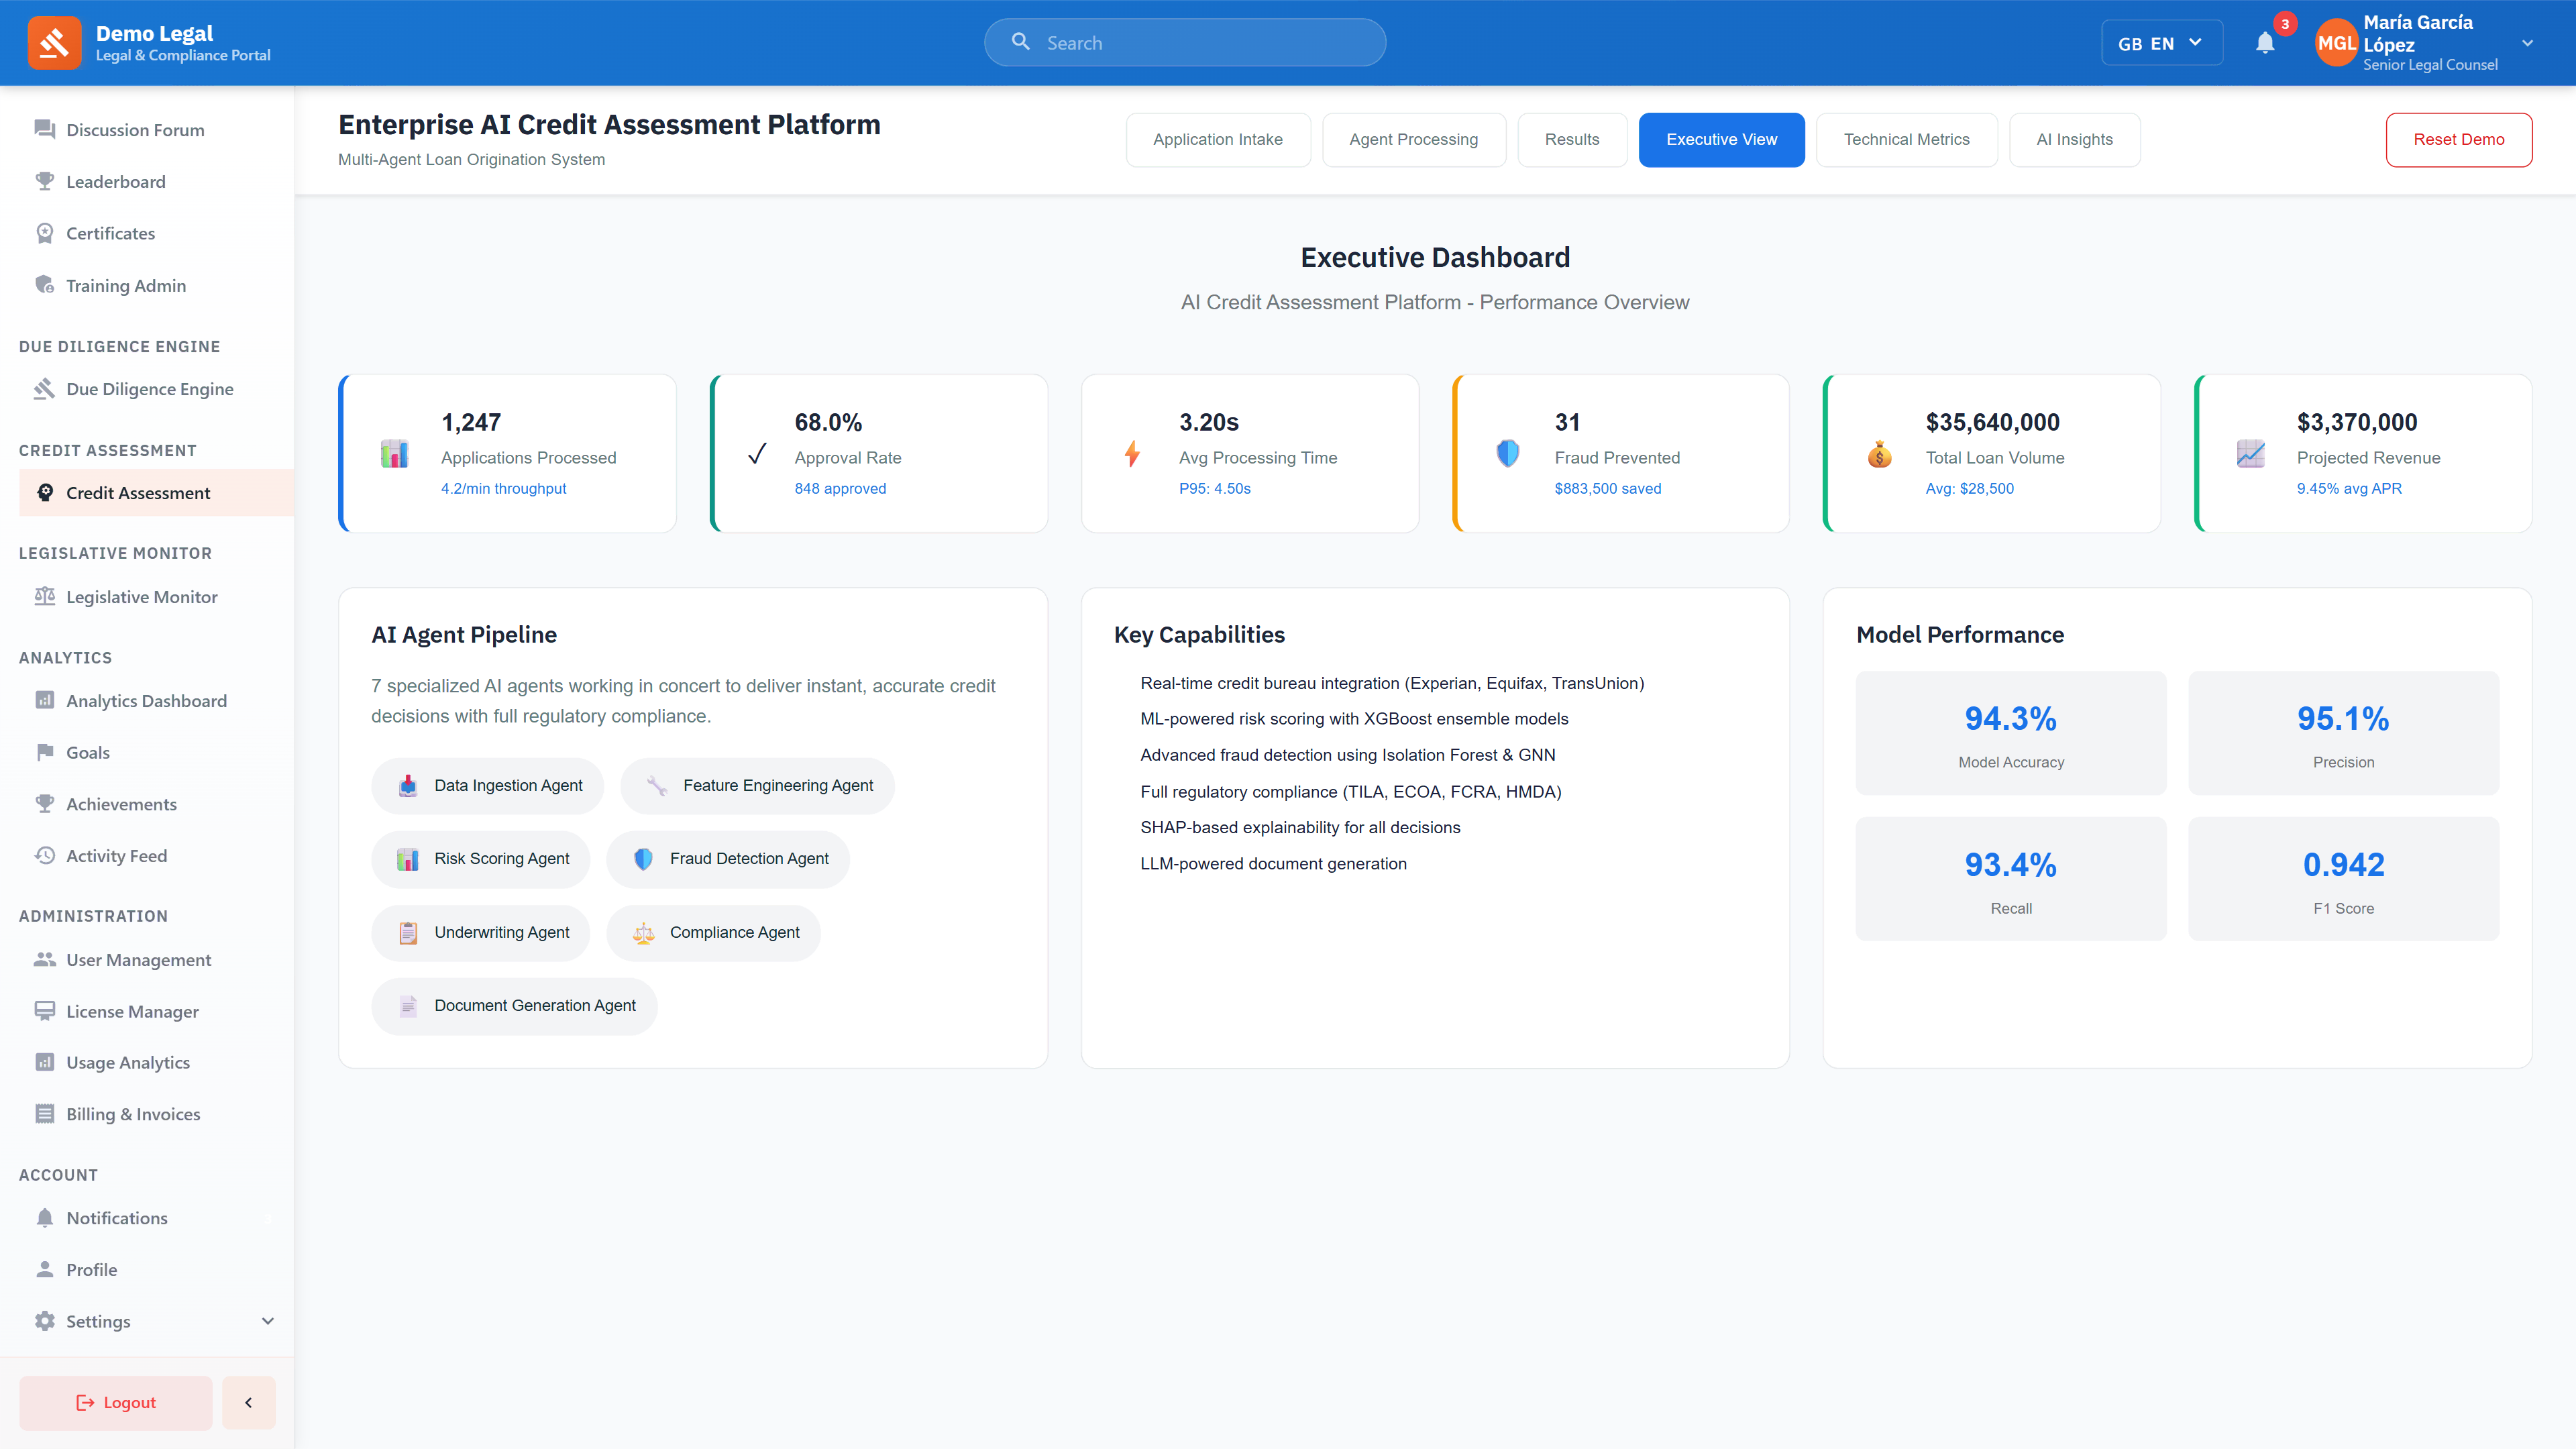Click the MGL avatar color badge
The image size is (2576, 1449).
point(2336,42)
